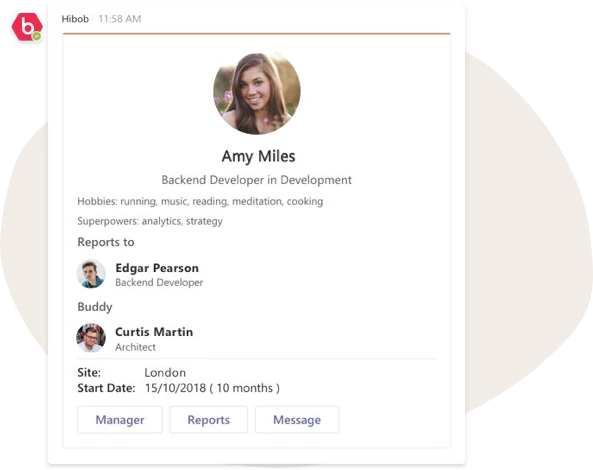Click the Edgar Pearson name
Screen dimensions: 593x470
[157, 268]
